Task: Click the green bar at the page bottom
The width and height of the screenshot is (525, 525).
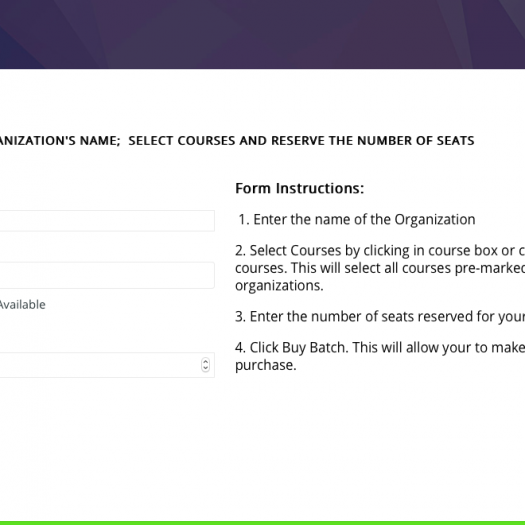Action: pyautogui.click(x=262, y=523)
